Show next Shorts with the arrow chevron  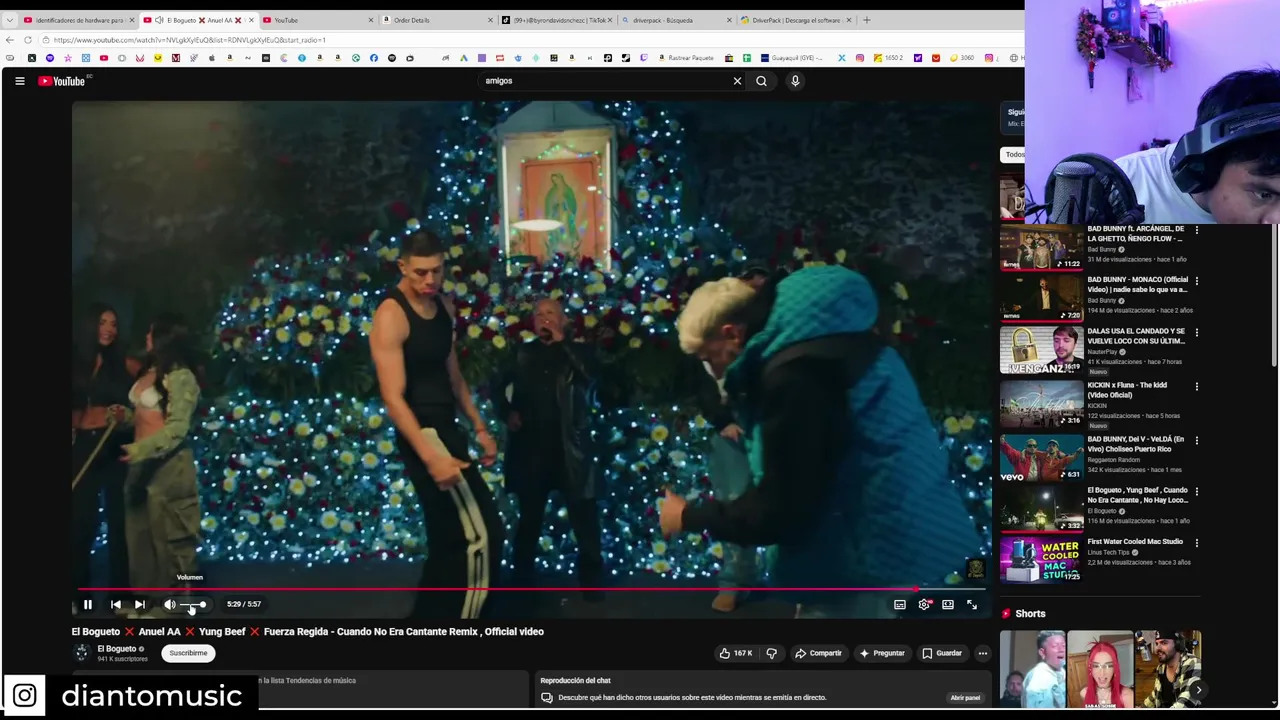[1198, 689]
